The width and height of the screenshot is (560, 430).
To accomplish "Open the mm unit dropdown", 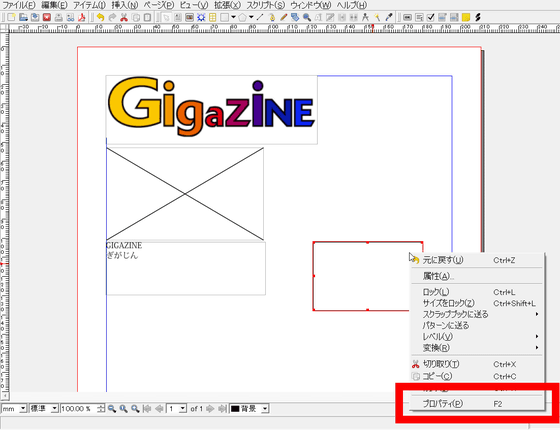I will pyautogui.click(x=23, y=408).
